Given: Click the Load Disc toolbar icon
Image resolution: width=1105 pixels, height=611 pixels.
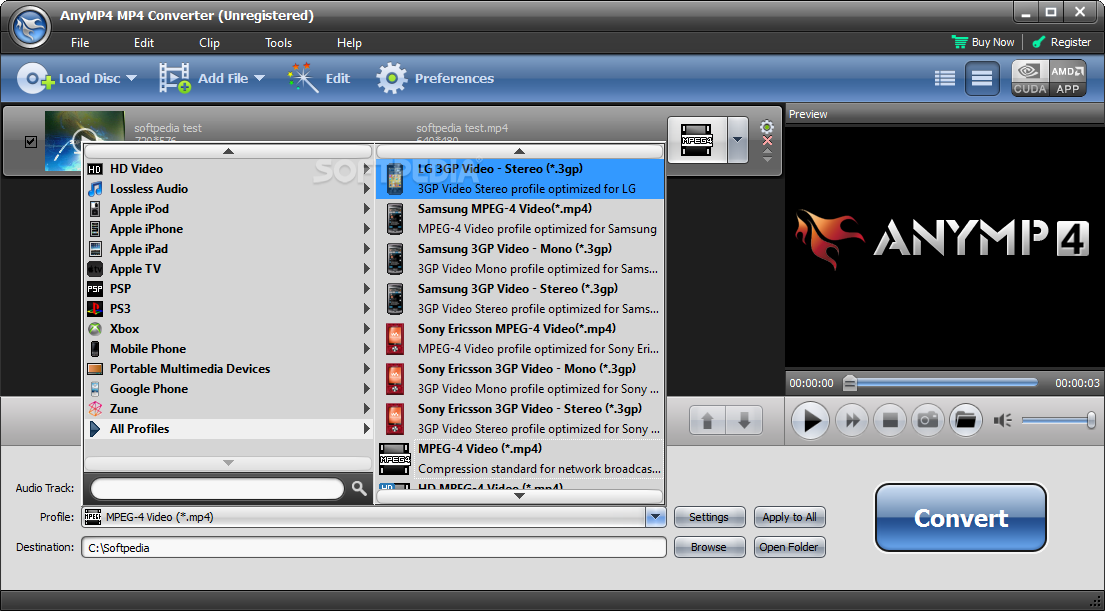Looking at the screenshot, I should coord(35,78).
